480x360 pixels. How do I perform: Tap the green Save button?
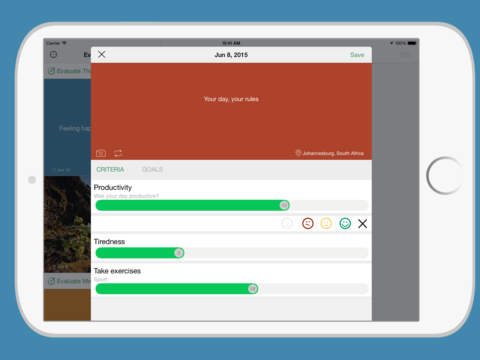pyautogui.click(x=357, y=55)
